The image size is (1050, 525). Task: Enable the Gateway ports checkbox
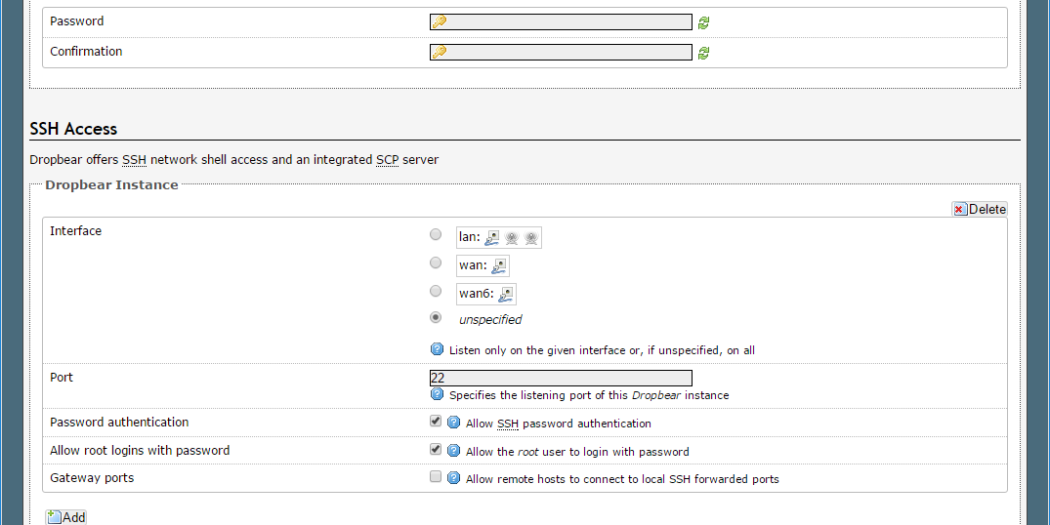(435, 477)
